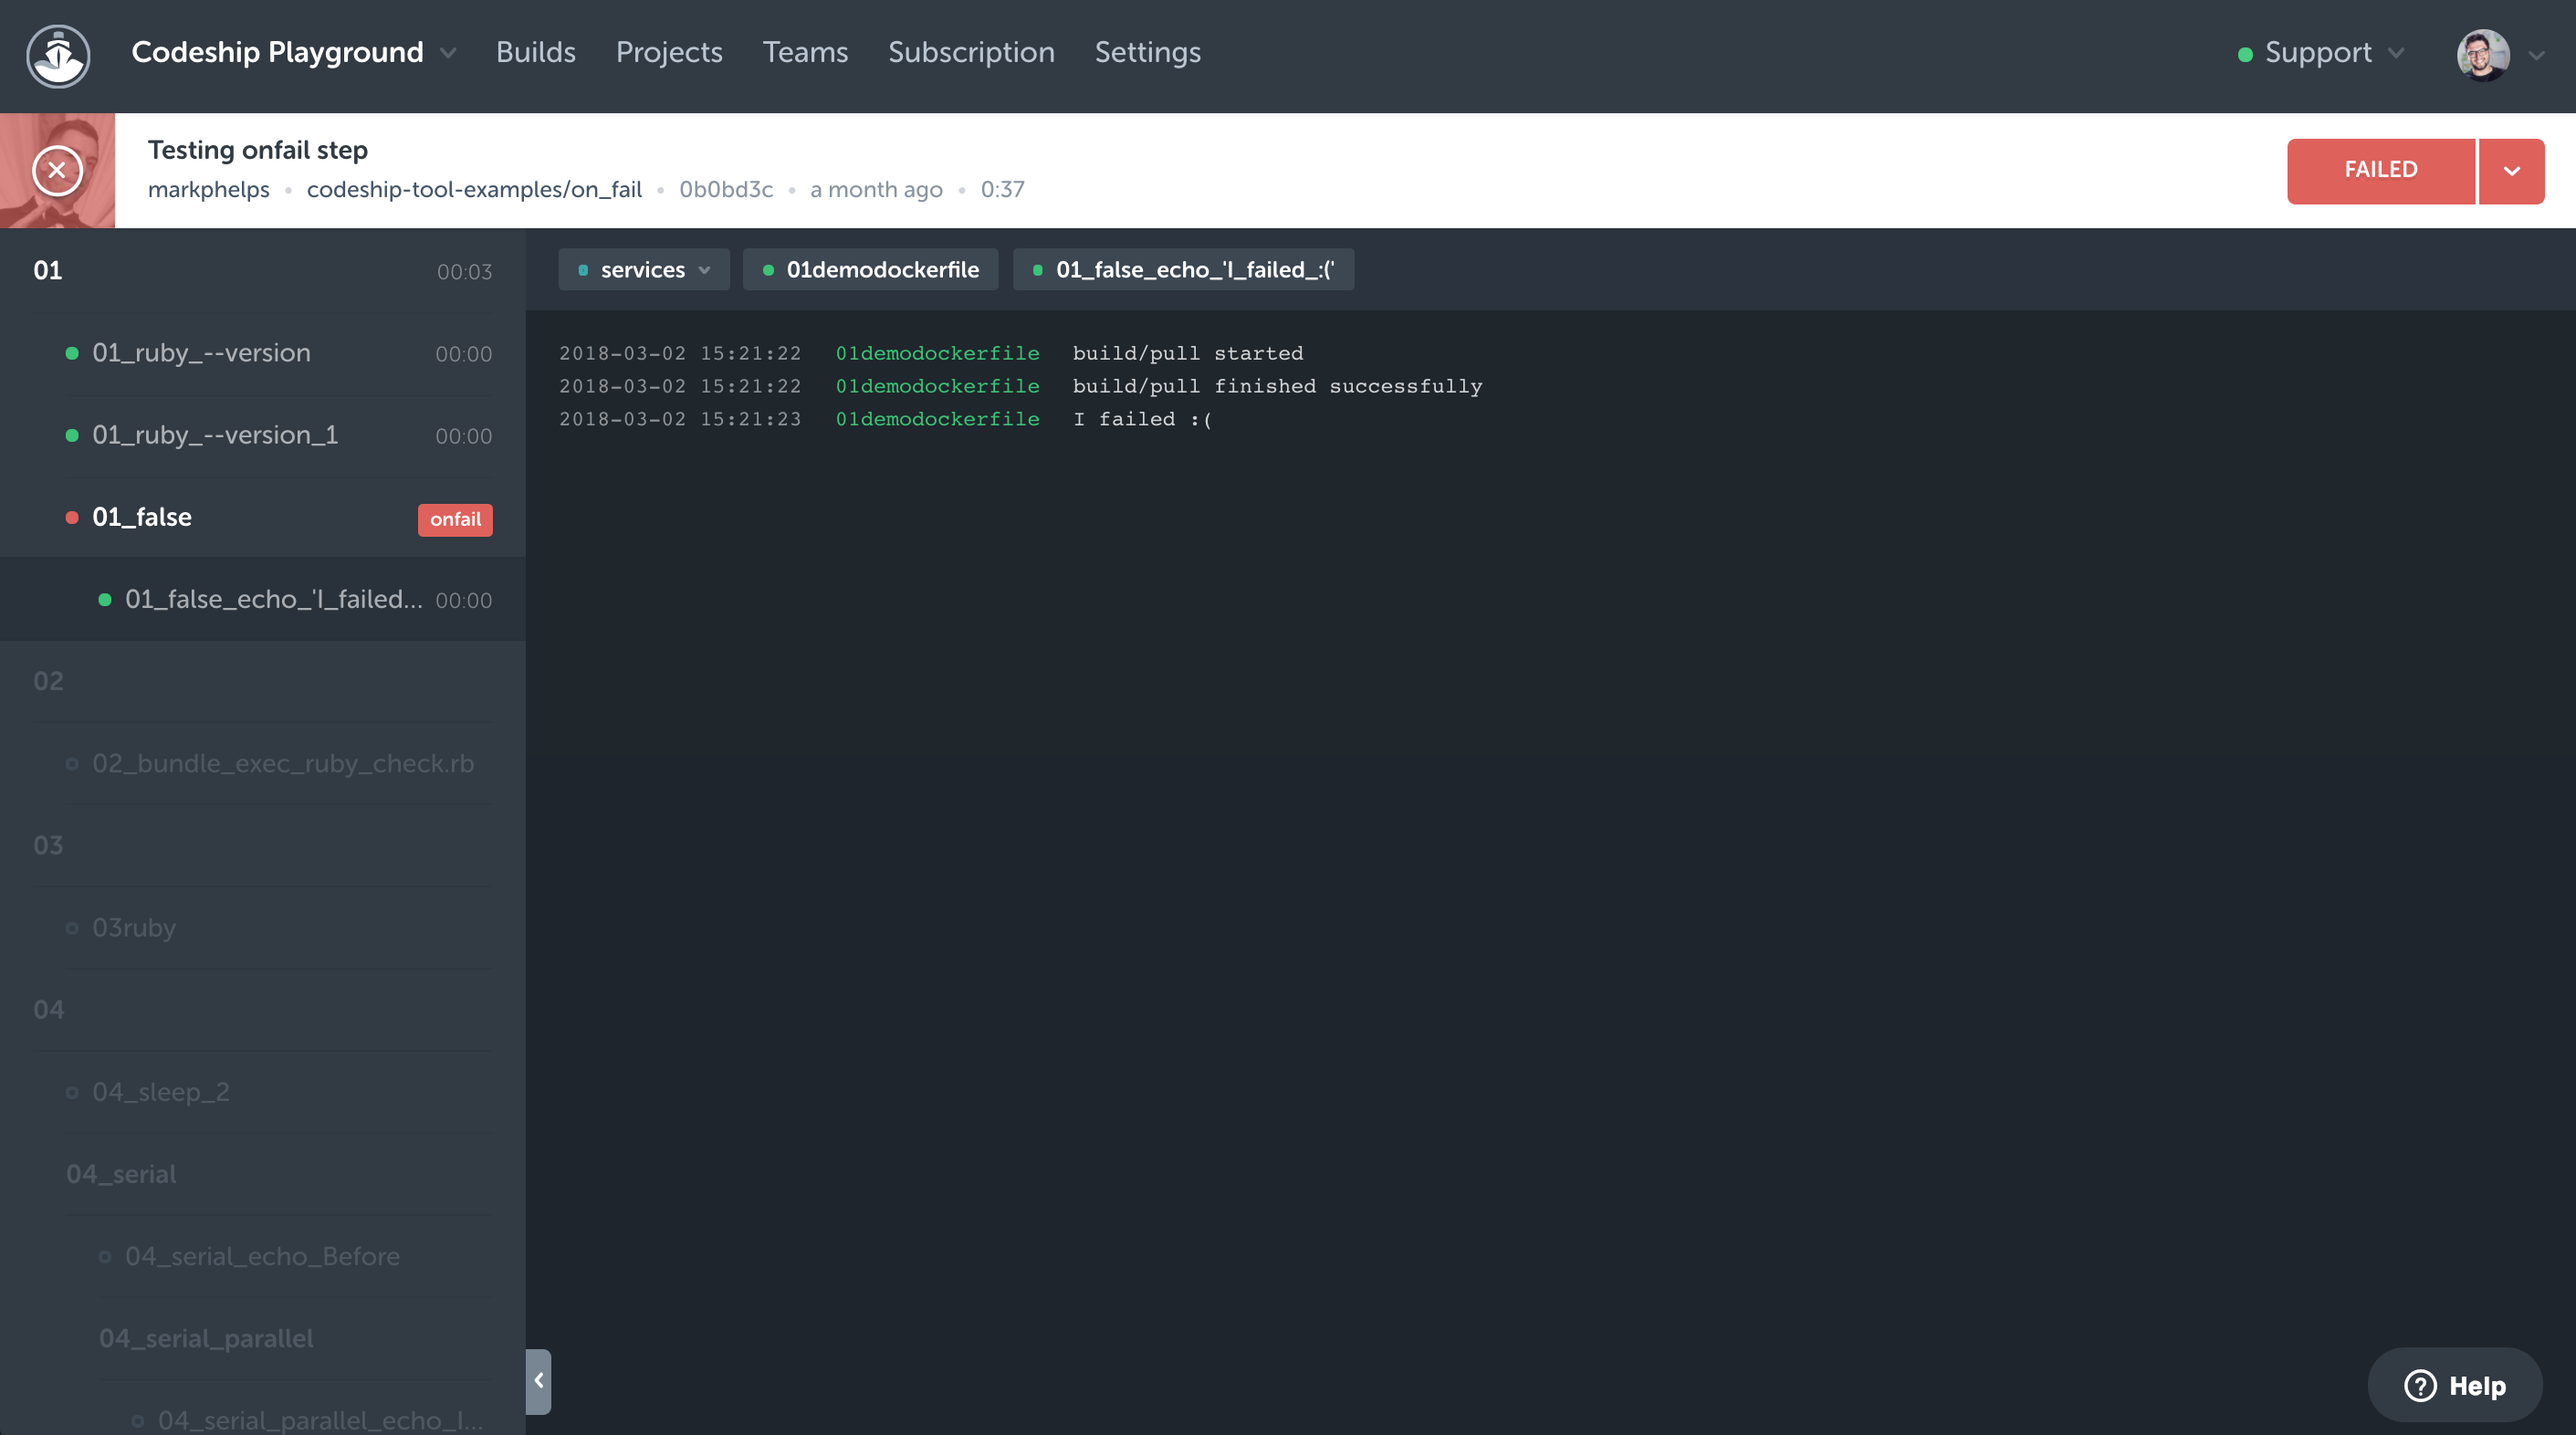Open Settings in the top nav
The height and width of the screenshot is (1435, 2576).
[1147, 52]
